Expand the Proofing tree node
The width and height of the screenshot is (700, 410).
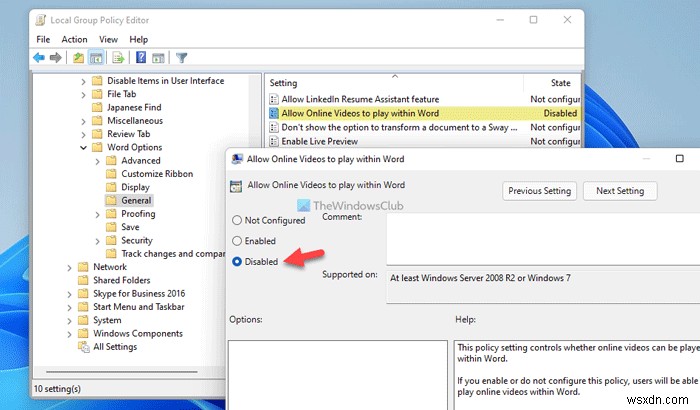(x=97, y=214)
